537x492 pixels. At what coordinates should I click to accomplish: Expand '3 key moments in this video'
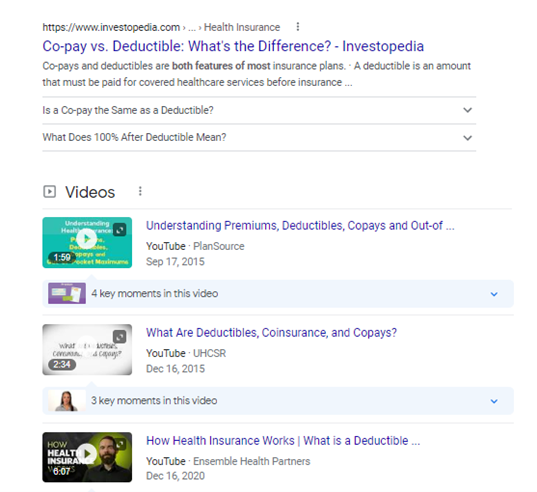[x=278, y=401]
